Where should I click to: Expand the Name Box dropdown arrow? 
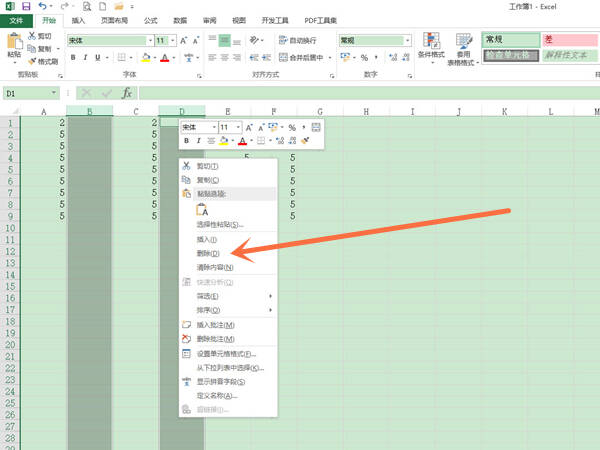tap(54, 93)
